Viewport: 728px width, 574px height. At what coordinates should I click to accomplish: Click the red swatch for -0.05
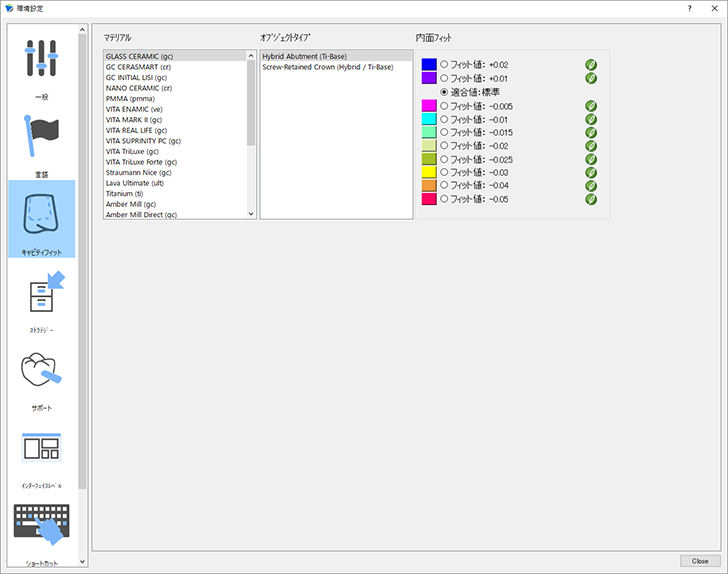[429, 199]
